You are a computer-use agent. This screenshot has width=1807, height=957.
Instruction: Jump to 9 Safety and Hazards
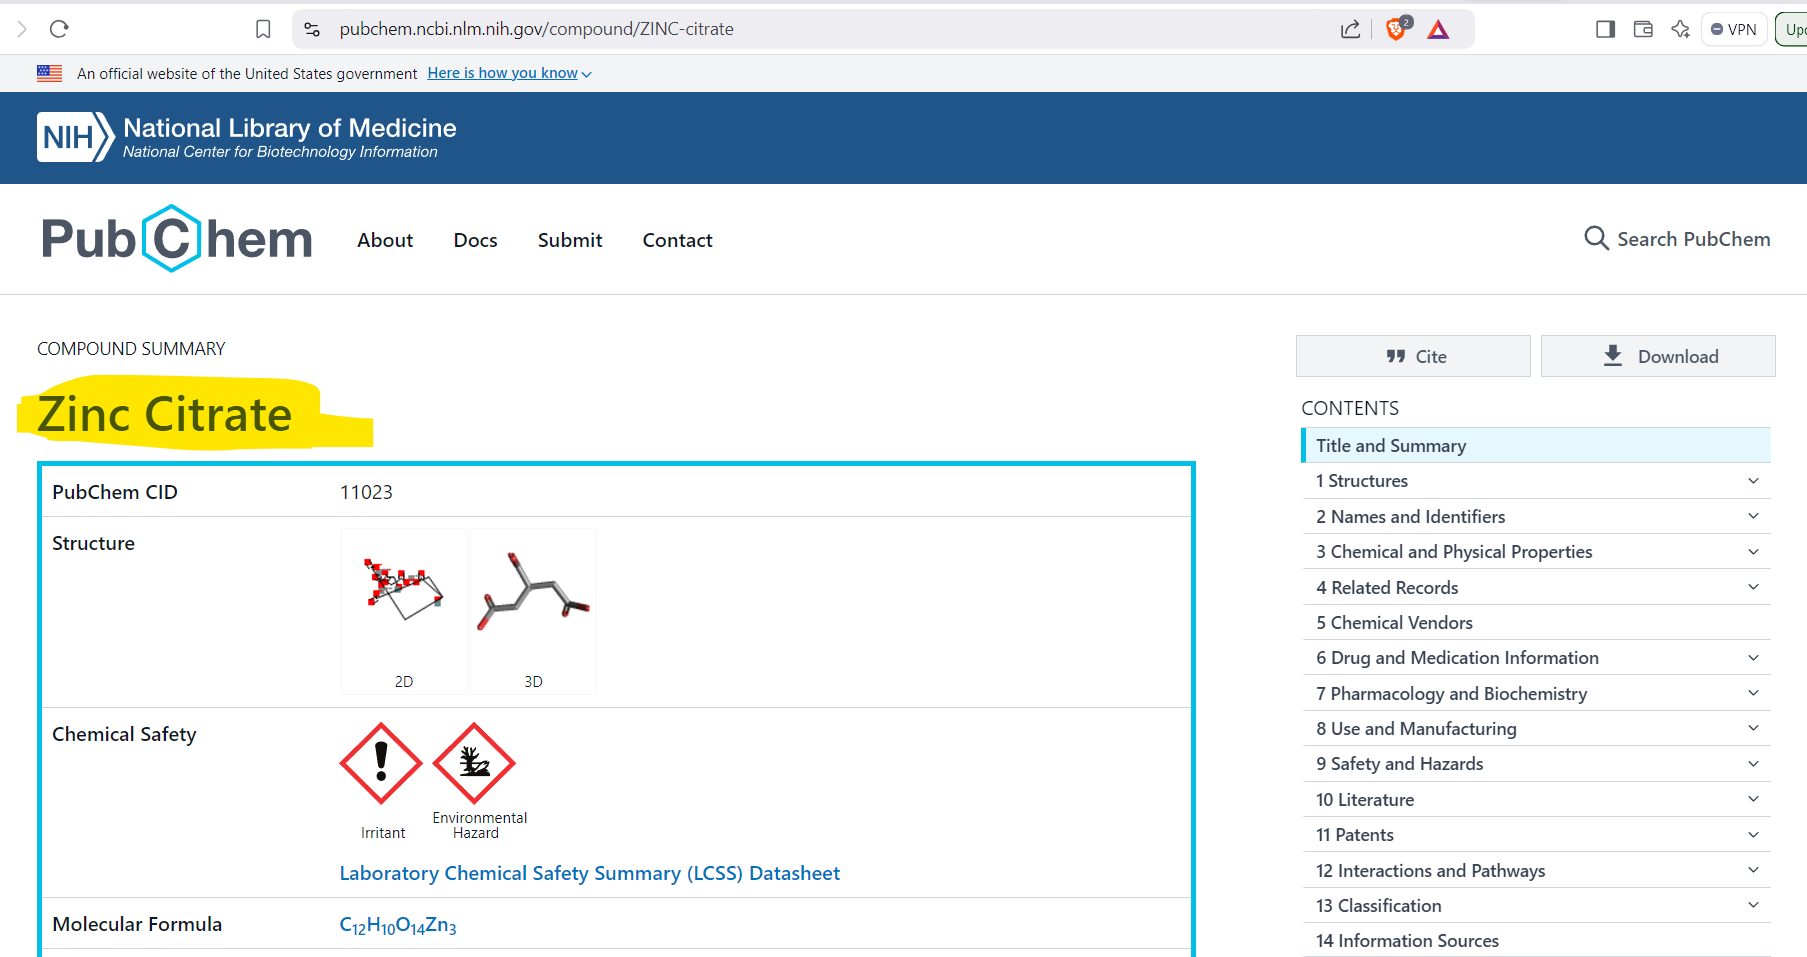(x=1399, y=764)
